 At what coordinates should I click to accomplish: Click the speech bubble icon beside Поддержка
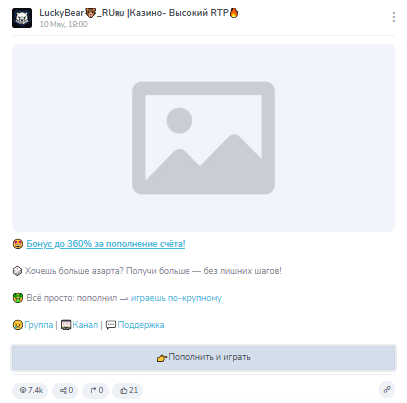click(x=111, y=325)
